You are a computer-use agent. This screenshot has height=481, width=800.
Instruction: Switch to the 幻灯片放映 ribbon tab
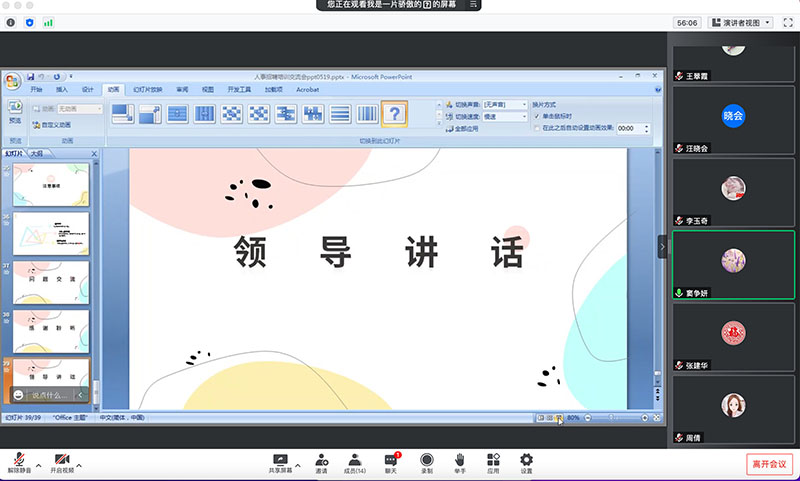(x=148, y=89)
